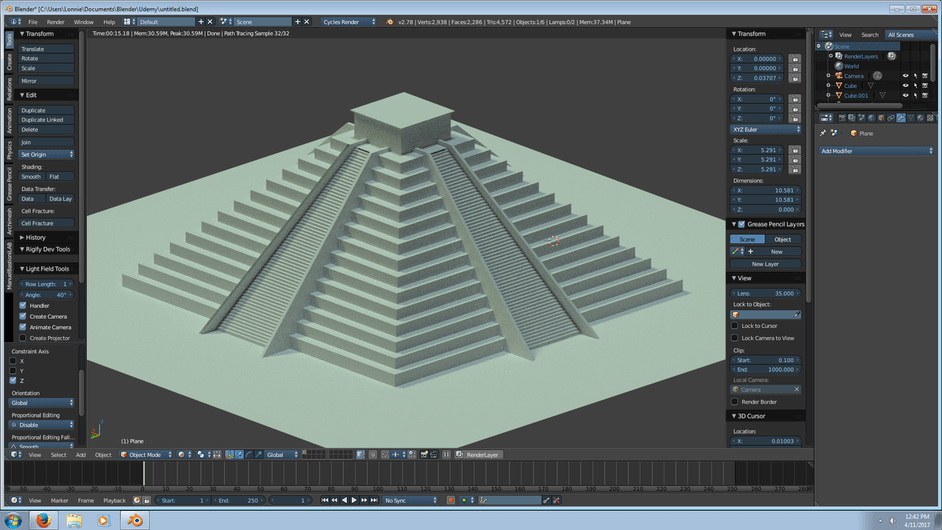Enable the Lock to Cursor checkbox
The image size is (942, 530).
pos(736,326)
